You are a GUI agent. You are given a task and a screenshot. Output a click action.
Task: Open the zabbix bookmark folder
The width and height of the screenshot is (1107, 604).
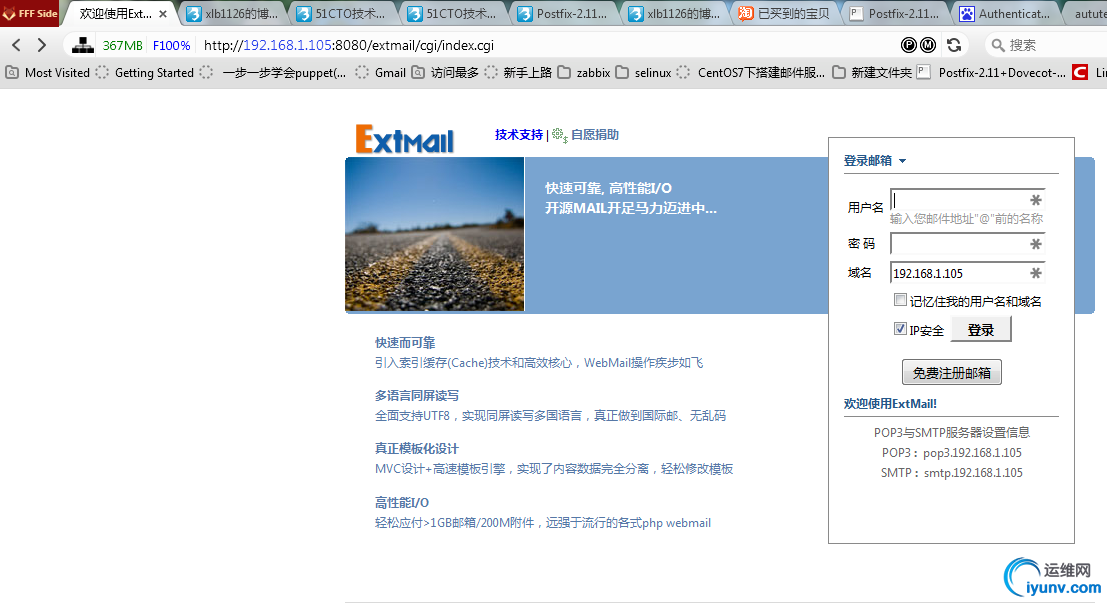tap(584, 73)
